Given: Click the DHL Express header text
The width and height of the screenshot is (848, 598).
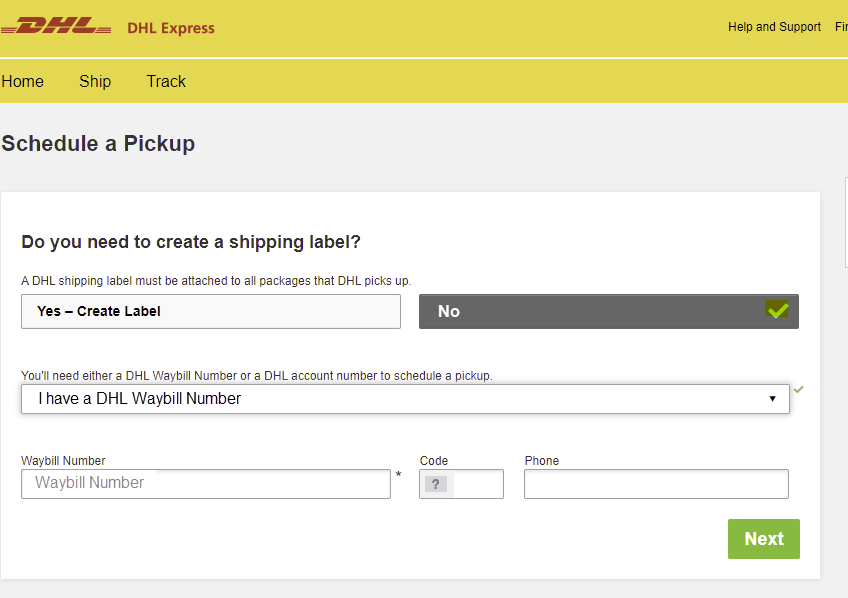Looking at the screenshot, I should tap(170, 28).
